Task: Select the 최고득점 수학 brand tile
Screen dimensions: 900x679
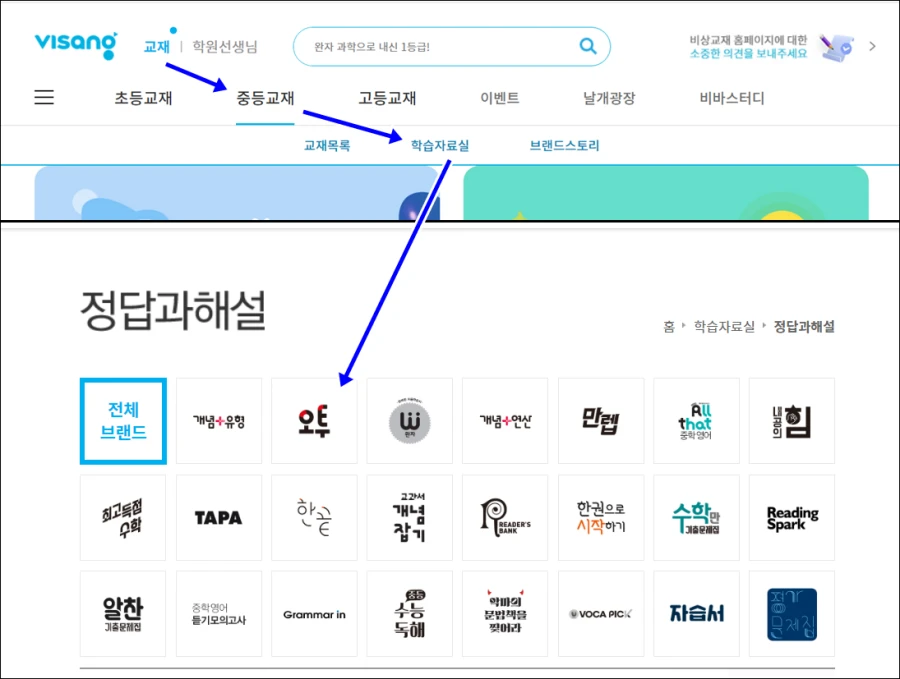Action: pyautogui.click(x=123, y=518)
